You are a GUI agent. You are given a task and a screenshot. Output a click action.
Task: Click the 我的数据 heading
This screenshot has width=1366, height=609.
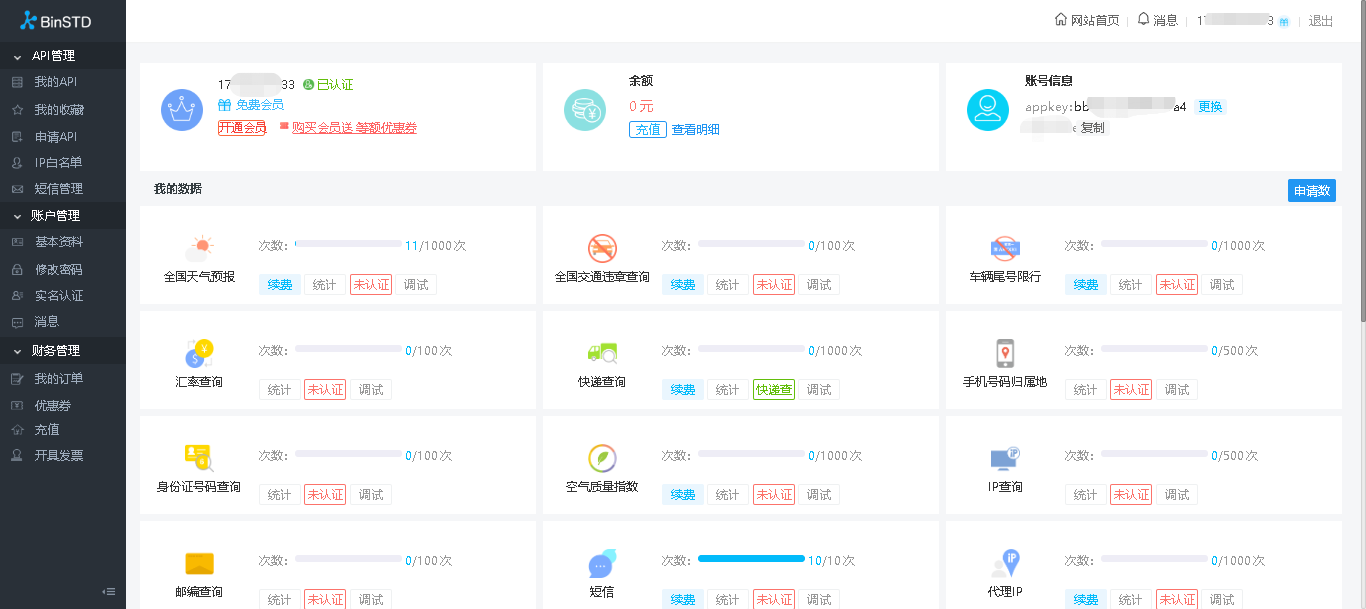(x=177, y=189)
